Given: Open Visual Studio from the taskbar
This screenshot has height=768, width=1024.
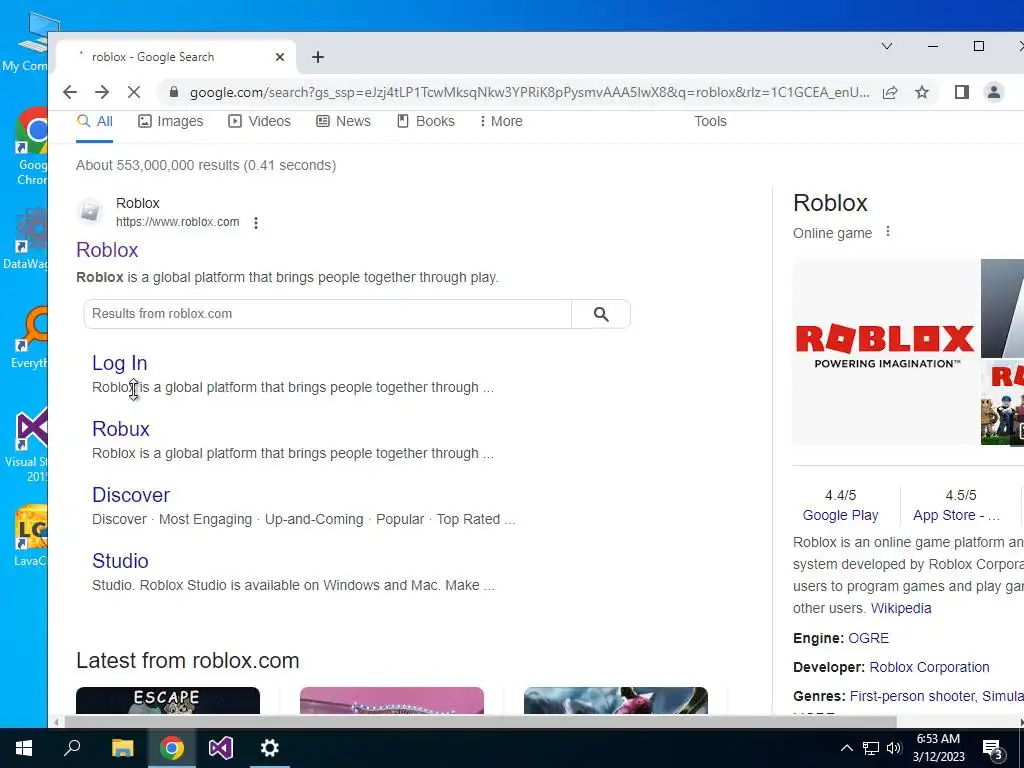Looking at the screenshot, I should point(221,748).
